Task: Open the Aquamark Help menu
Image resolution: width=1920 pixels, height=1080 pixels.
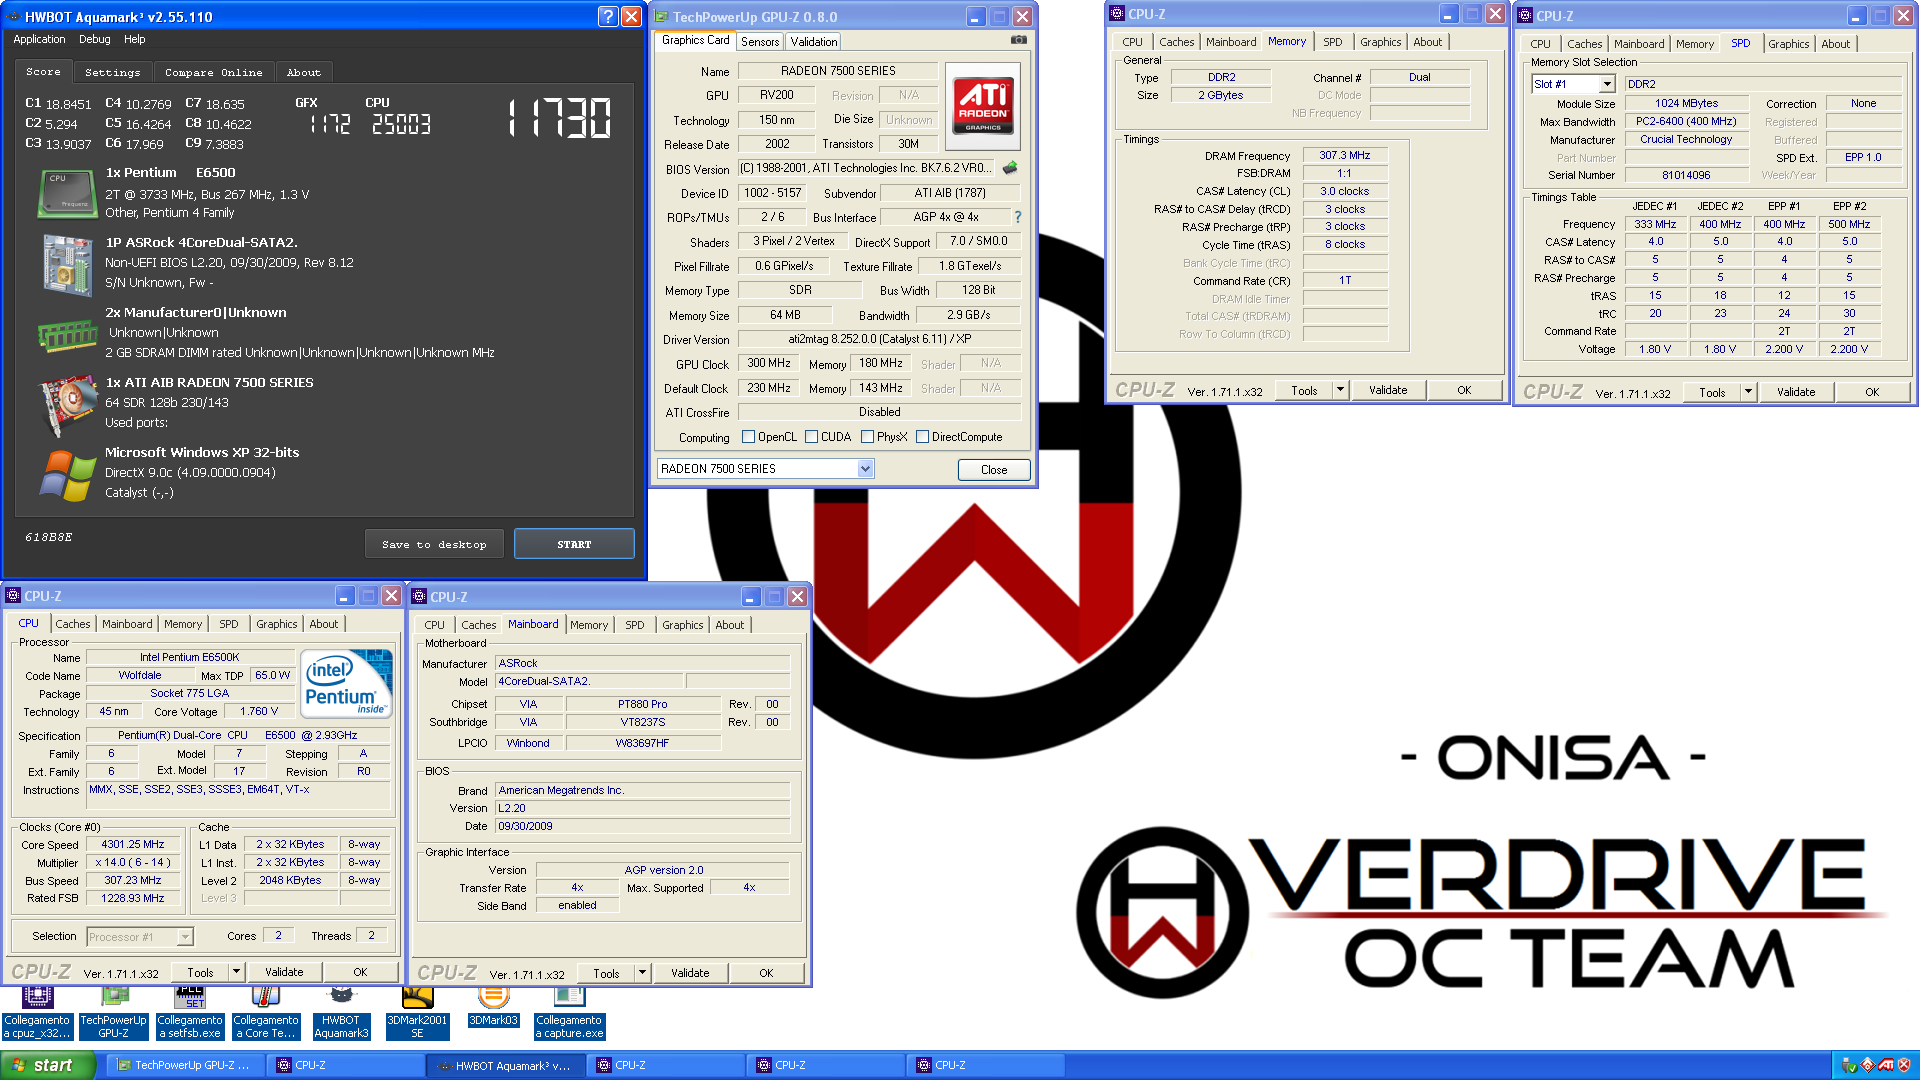Action: [x=135, y=40]
